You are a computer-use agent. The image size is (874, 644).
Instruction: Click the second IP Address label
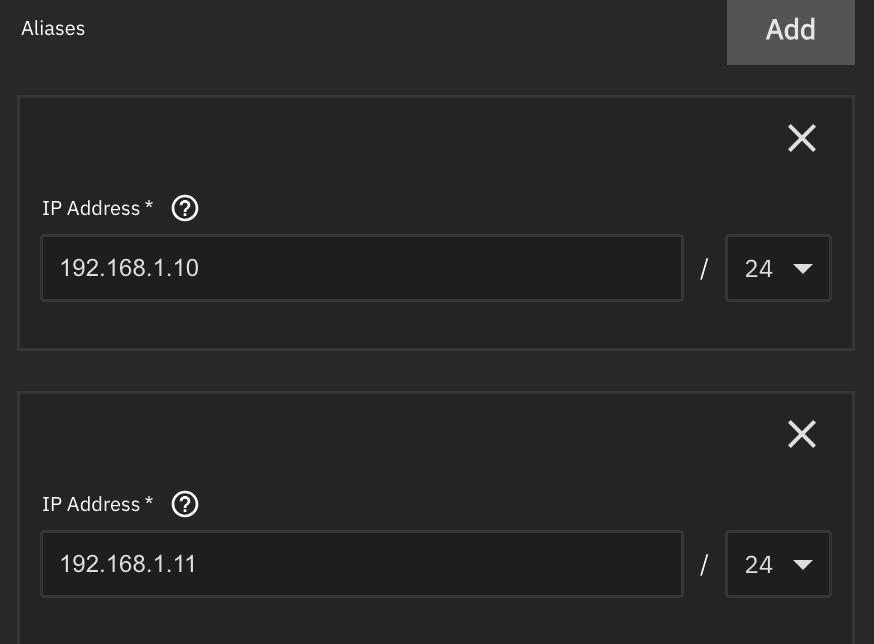pyautogui.click(x=91, y=505)
